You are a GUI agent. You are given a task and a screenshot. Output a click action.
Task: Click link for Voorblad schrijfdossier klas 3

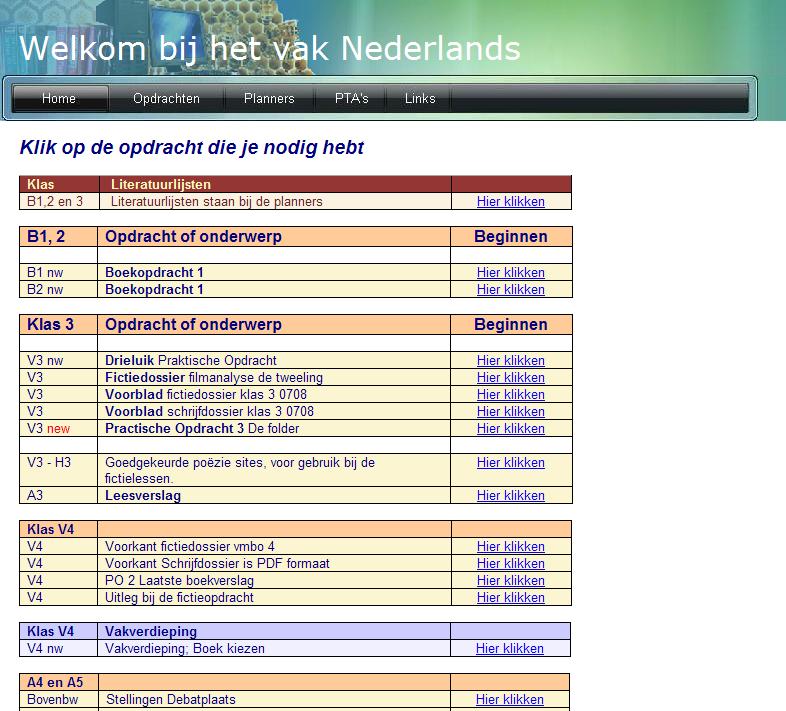click(510, 412)
